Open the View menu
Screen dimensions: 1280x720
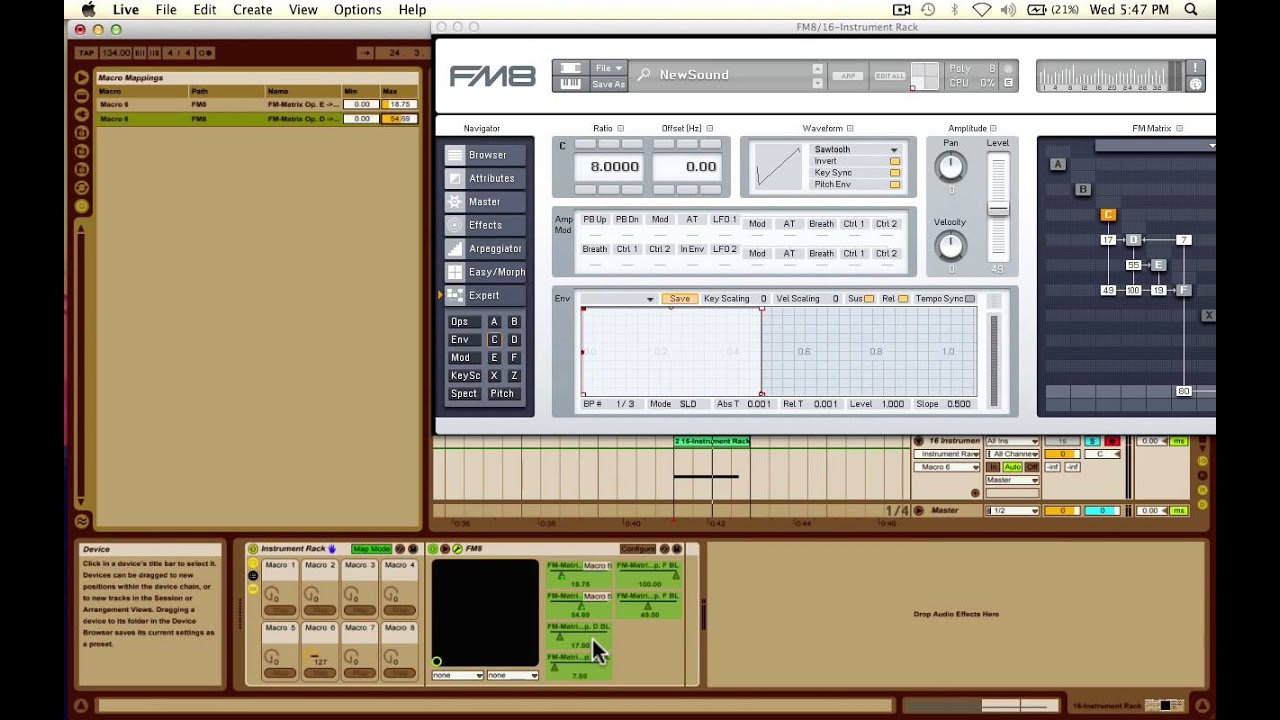[303, 9]
